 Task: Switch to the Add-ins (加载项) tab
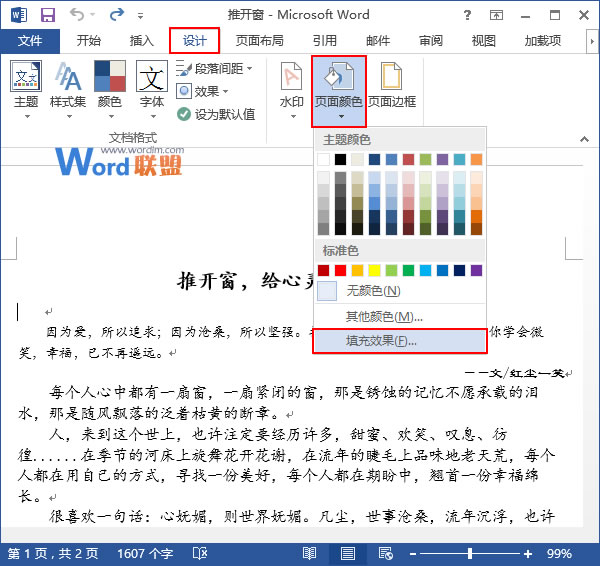[543, 41]
